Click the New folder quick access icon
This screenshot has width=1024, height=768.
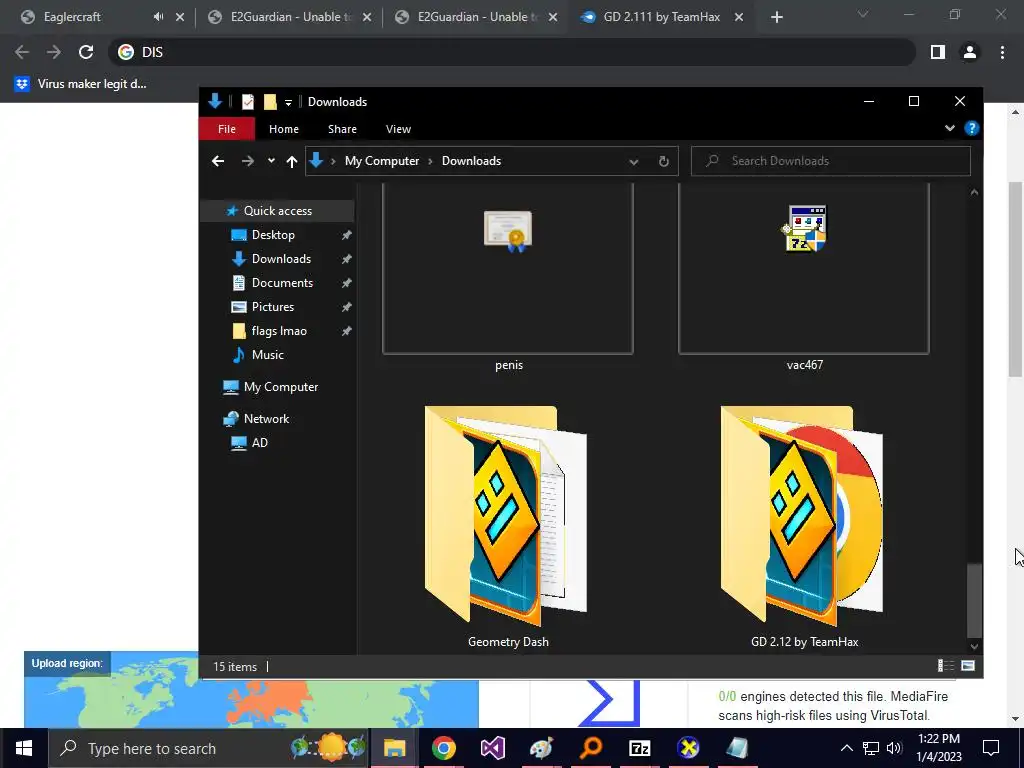[x=270, y=102]
